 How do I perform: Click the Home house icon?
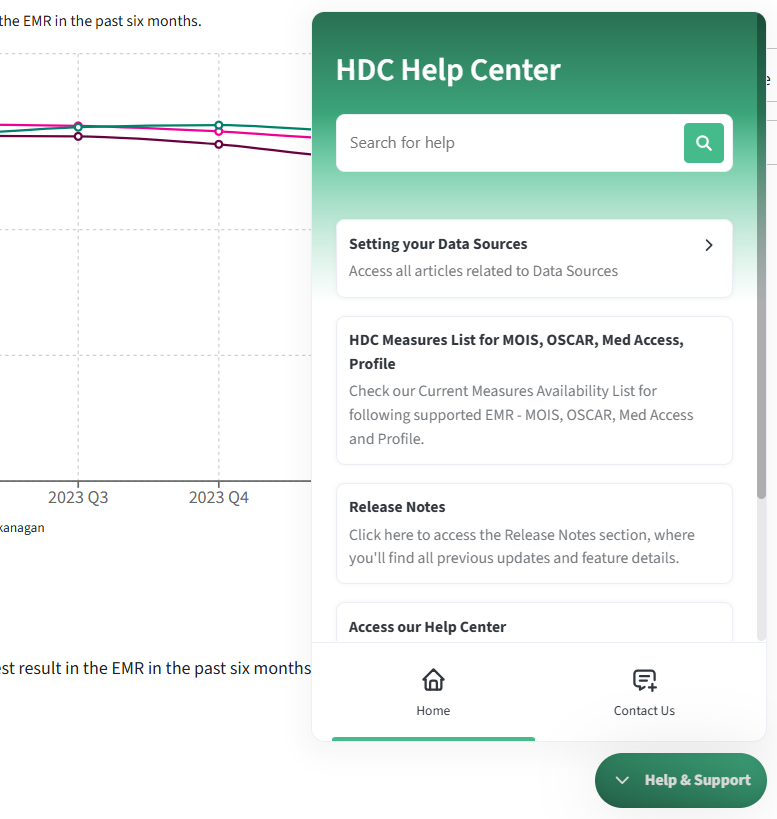point(433,680)
